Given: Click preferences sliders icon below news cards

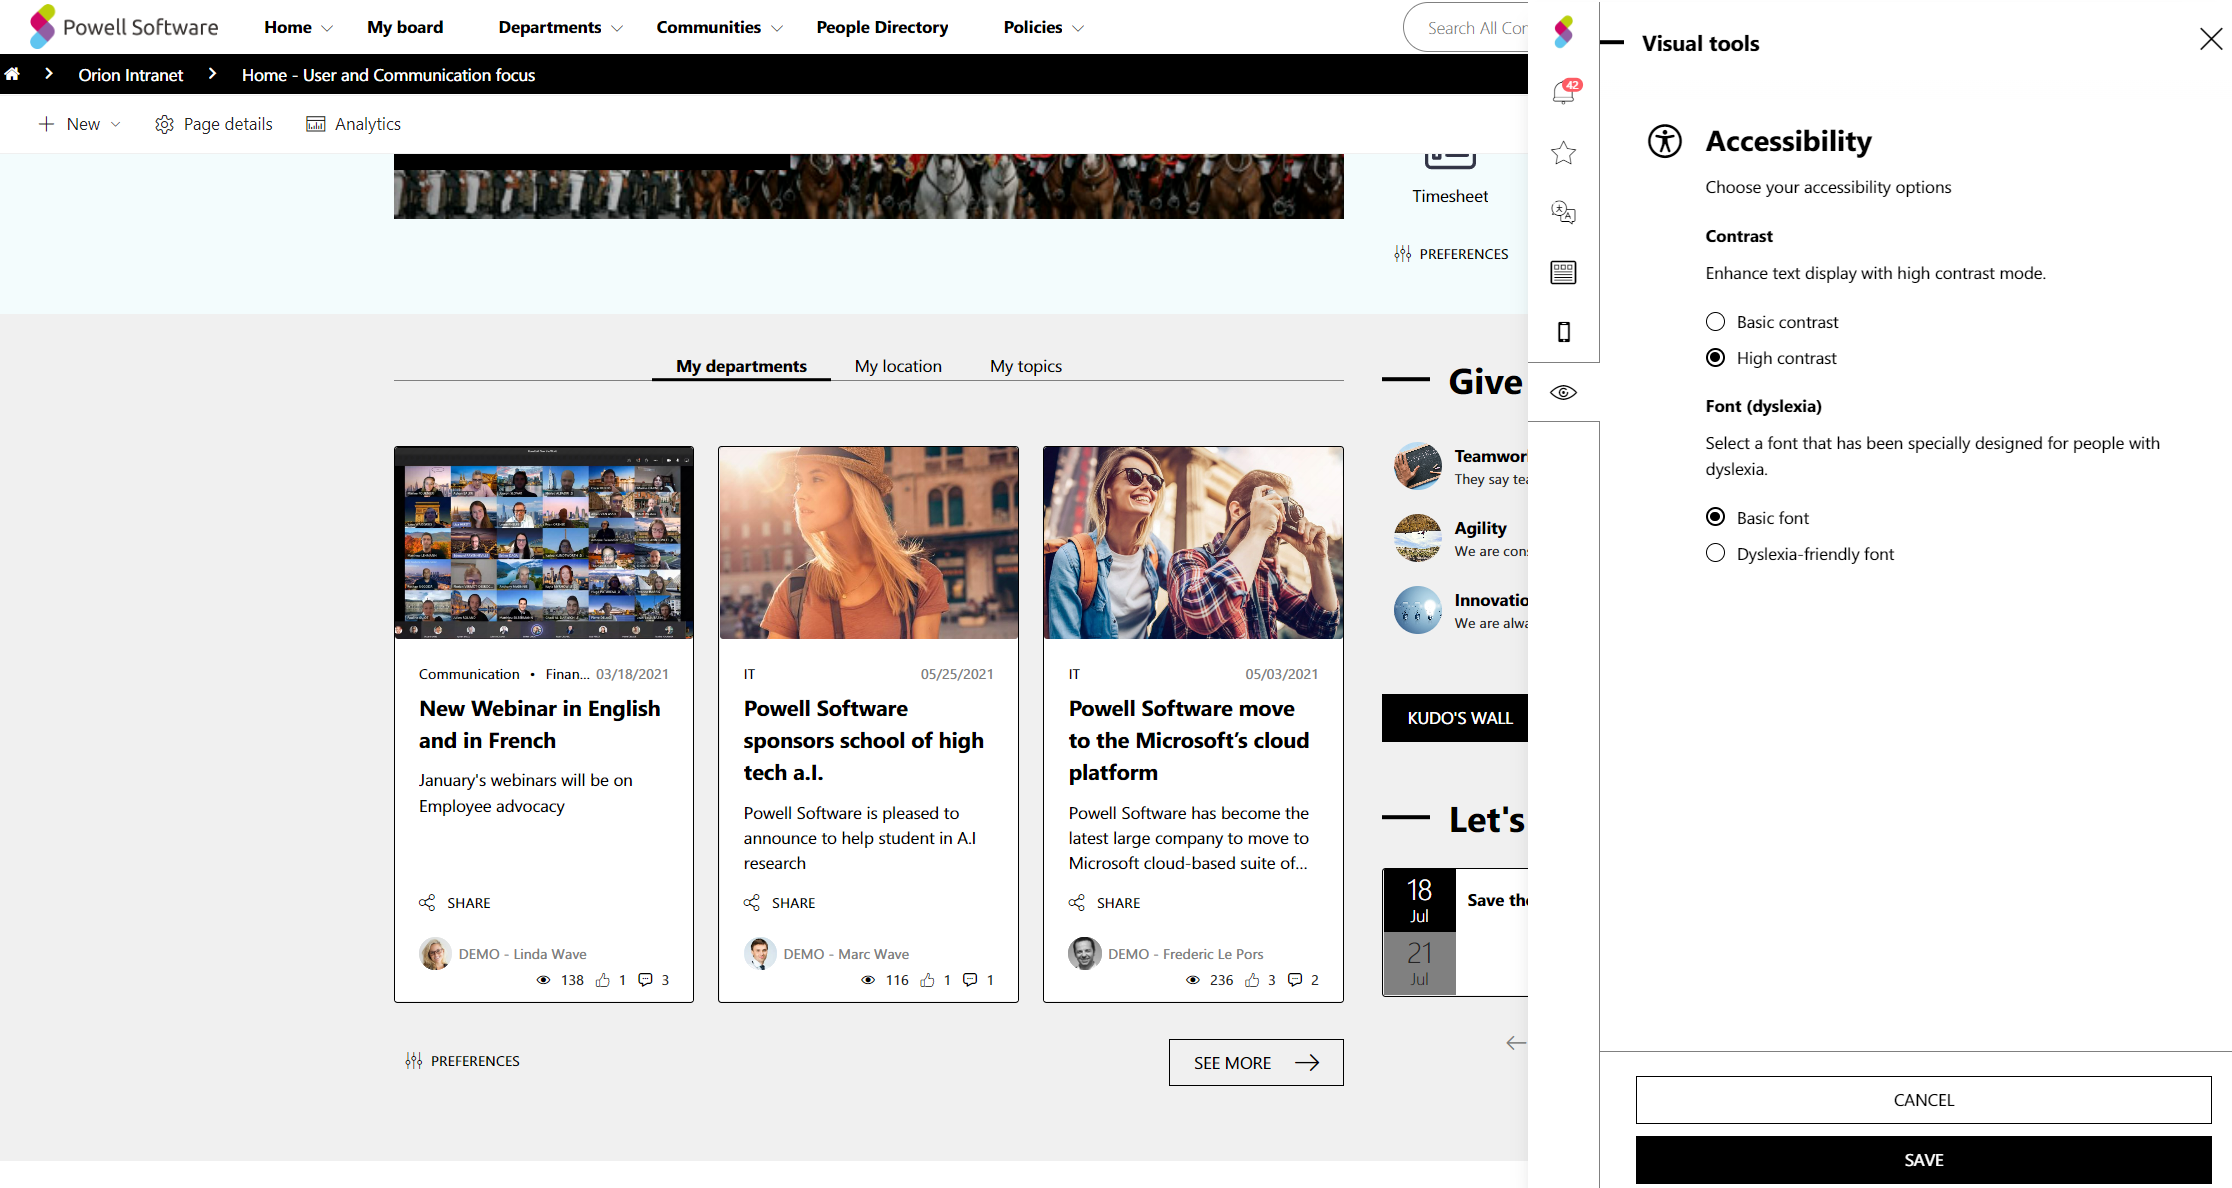Looking at the screenshot, I should point(414,1061).
